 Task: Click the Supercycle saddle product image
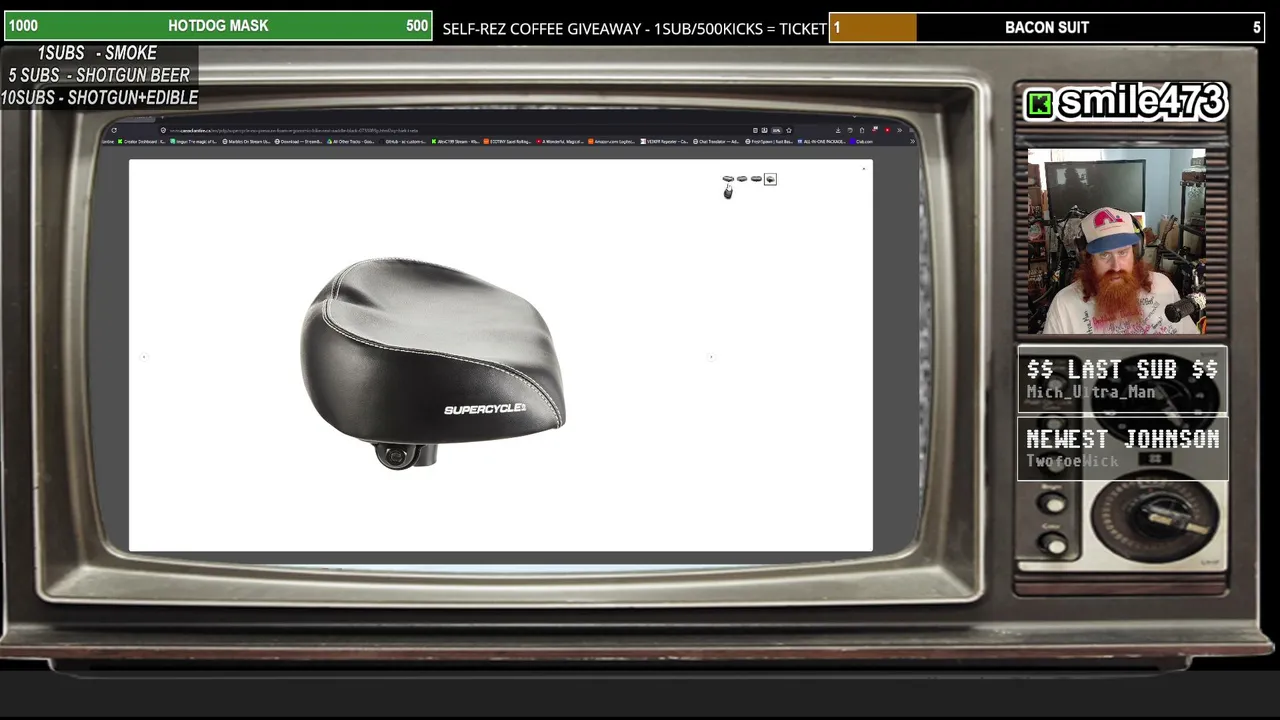click(433, 362)
